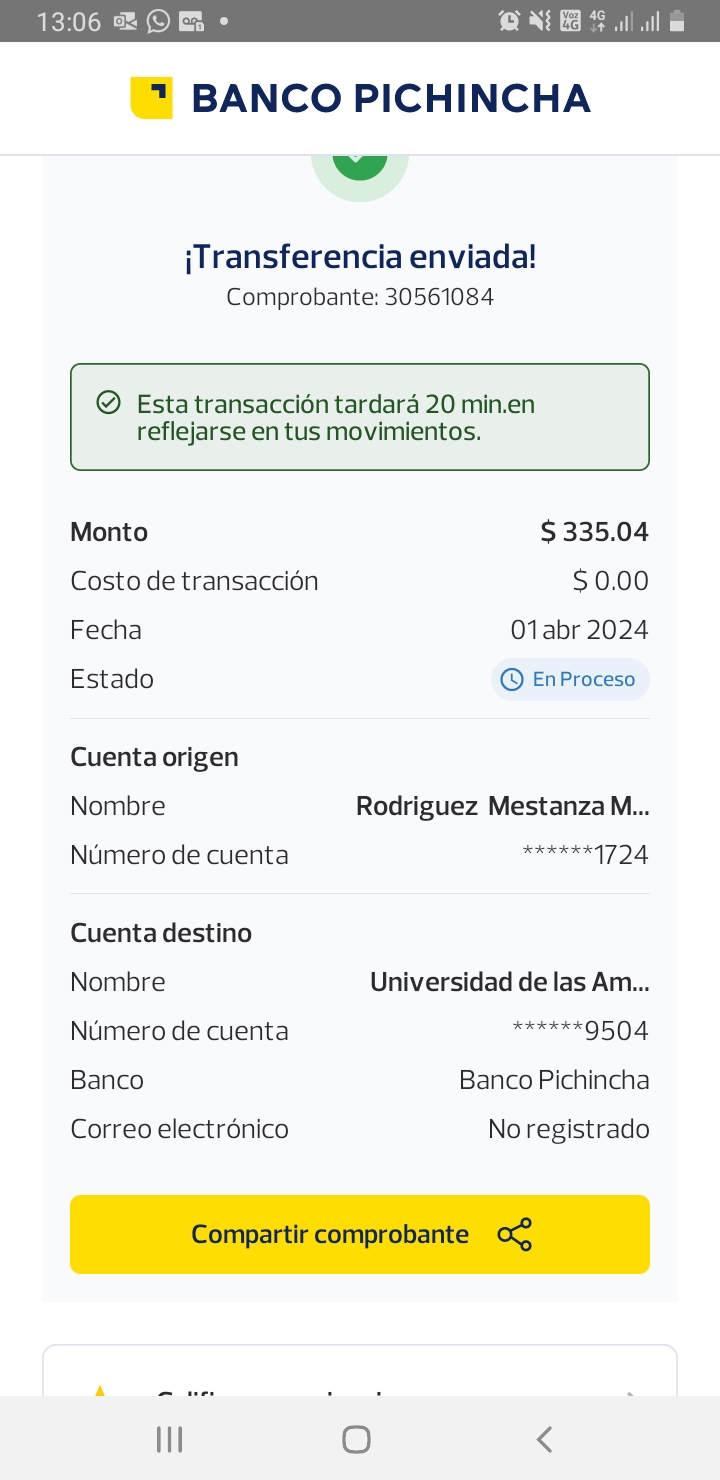Tap the truncated origin name Rodriguez Mestanza
Screen dimensions: 720x1480
[x=502, y=806]
